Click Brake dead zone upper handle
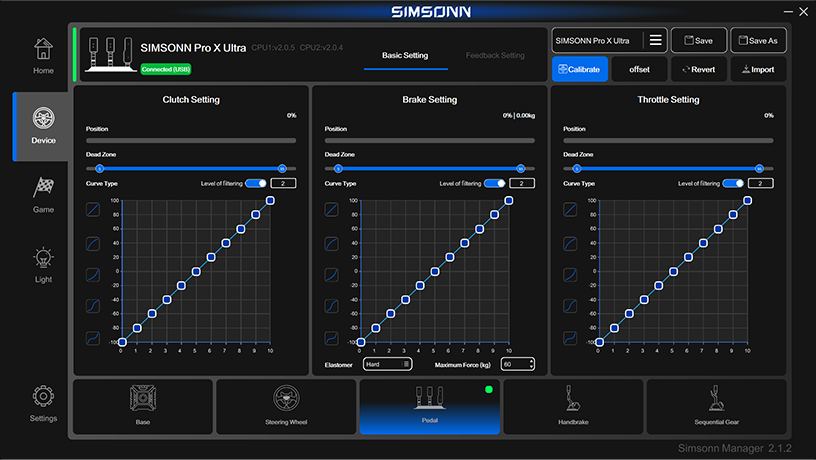816x460 pixels. [x=520, y=169]
